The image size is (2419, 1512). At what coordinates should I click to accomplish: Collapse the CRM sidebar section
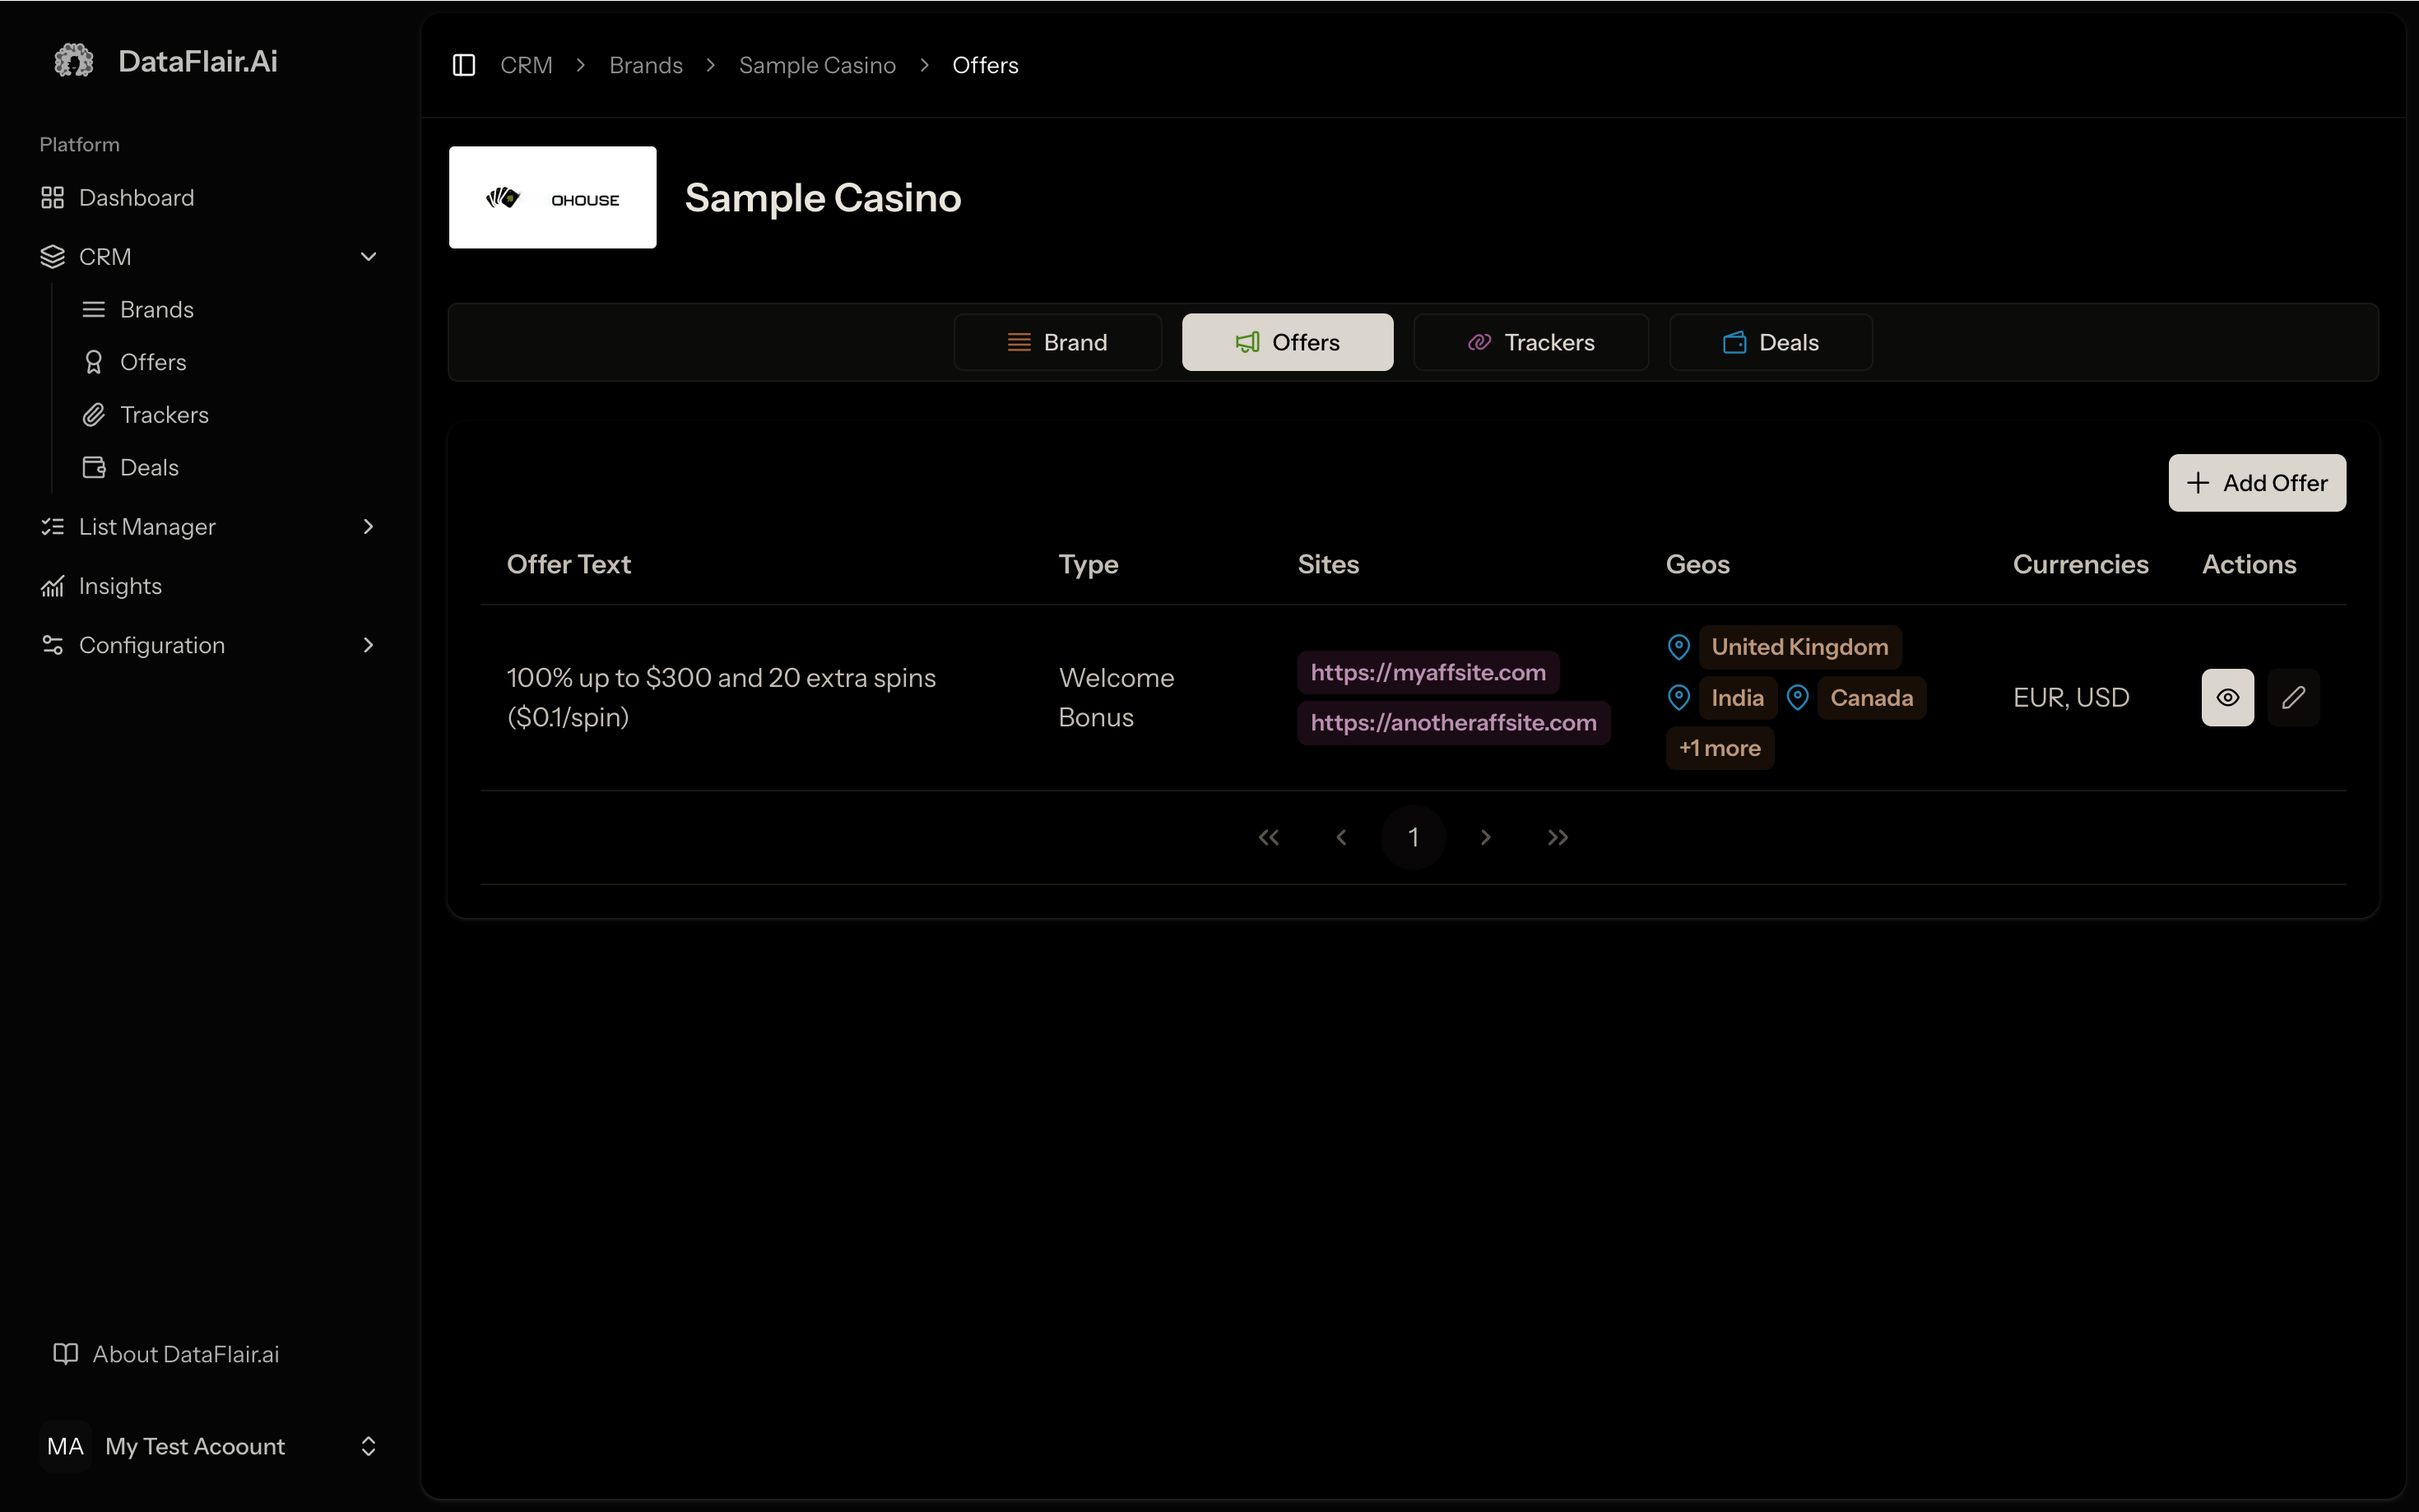point(368,257)
